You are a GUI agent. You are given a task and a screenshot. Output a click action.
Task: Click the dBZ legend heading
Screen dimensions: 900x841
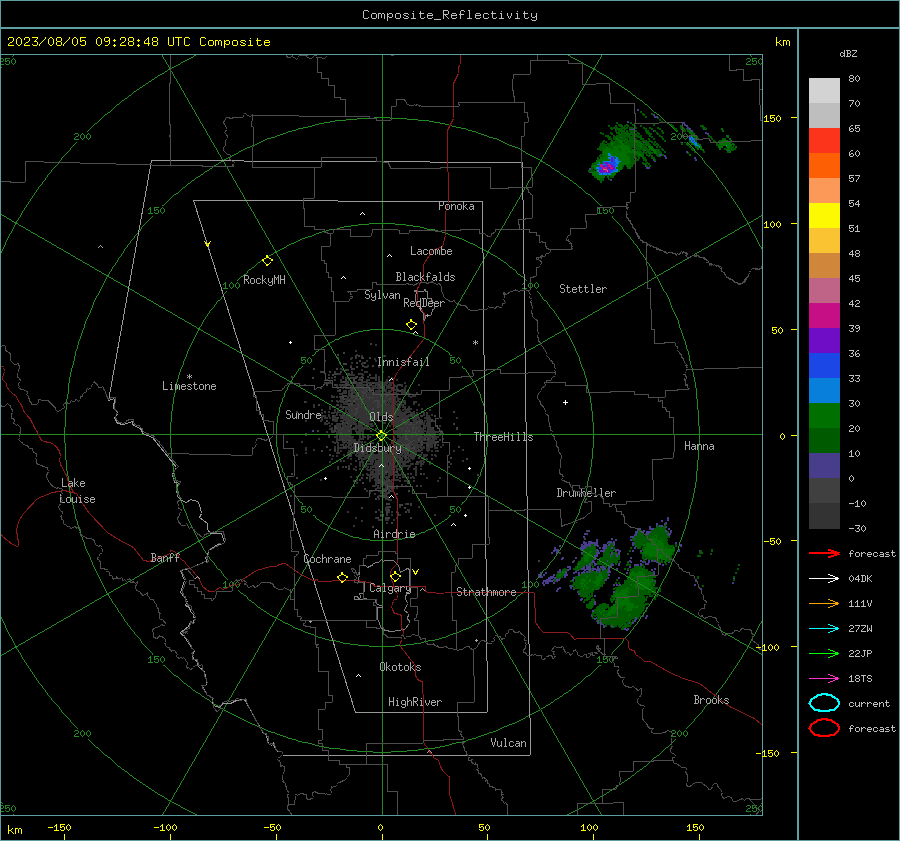(x=848, y=54)
